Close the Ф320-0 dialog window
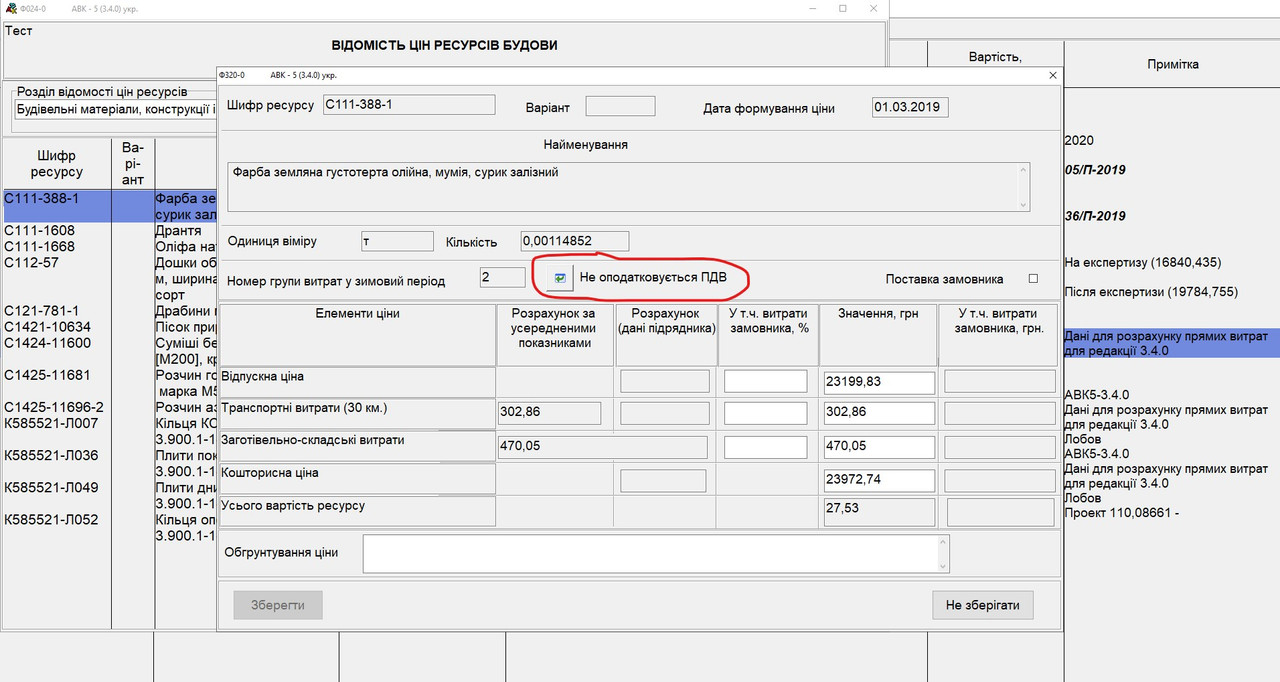 coord(1052,75)
